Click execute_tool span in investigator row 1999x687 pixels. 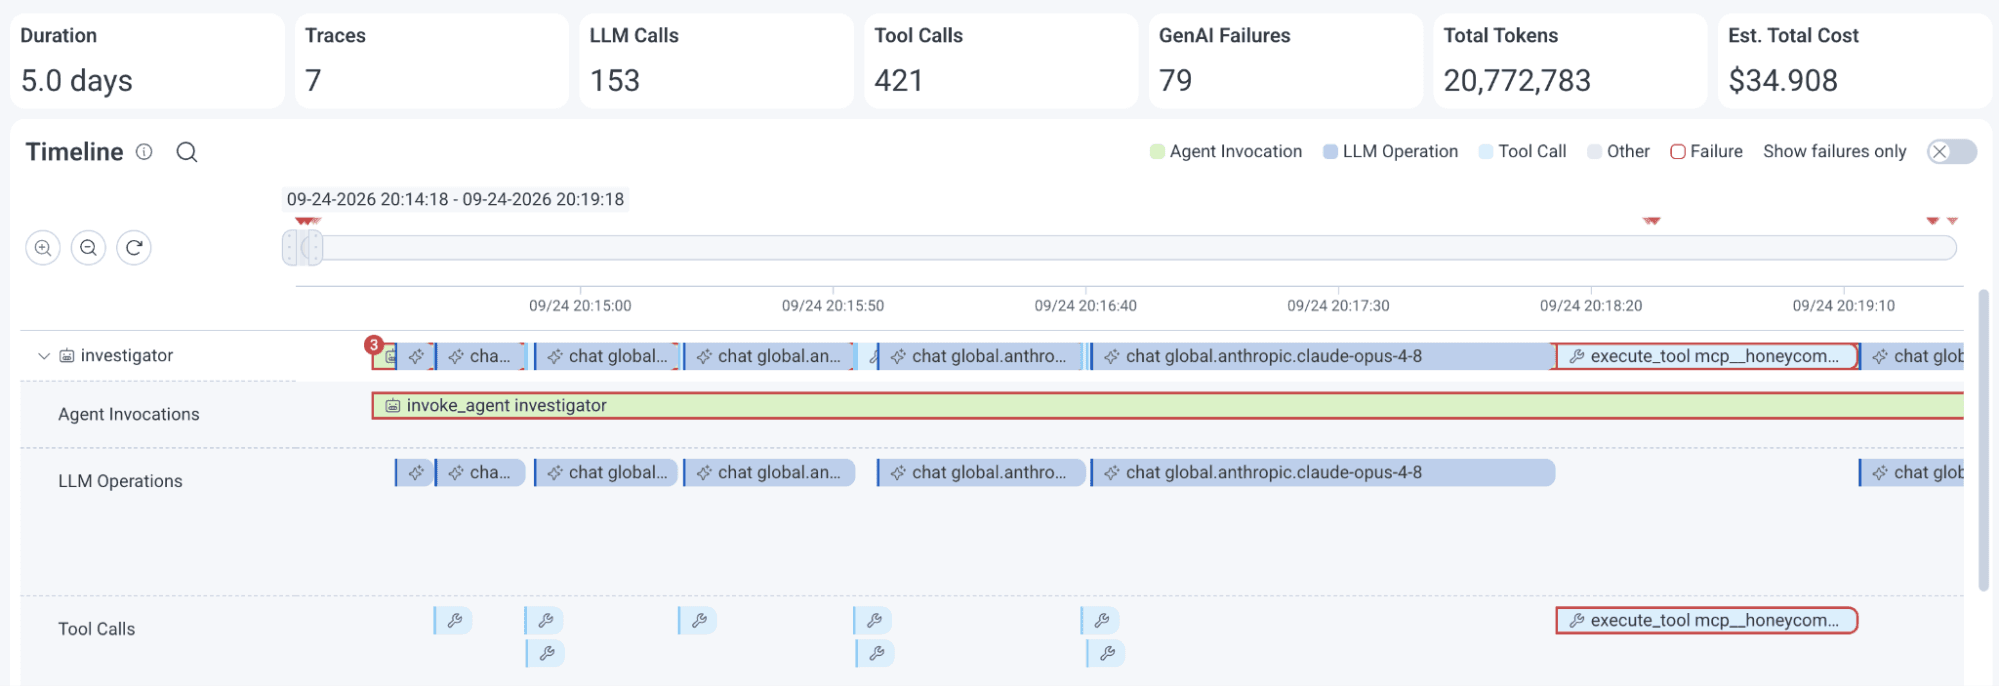point(1706,356)
